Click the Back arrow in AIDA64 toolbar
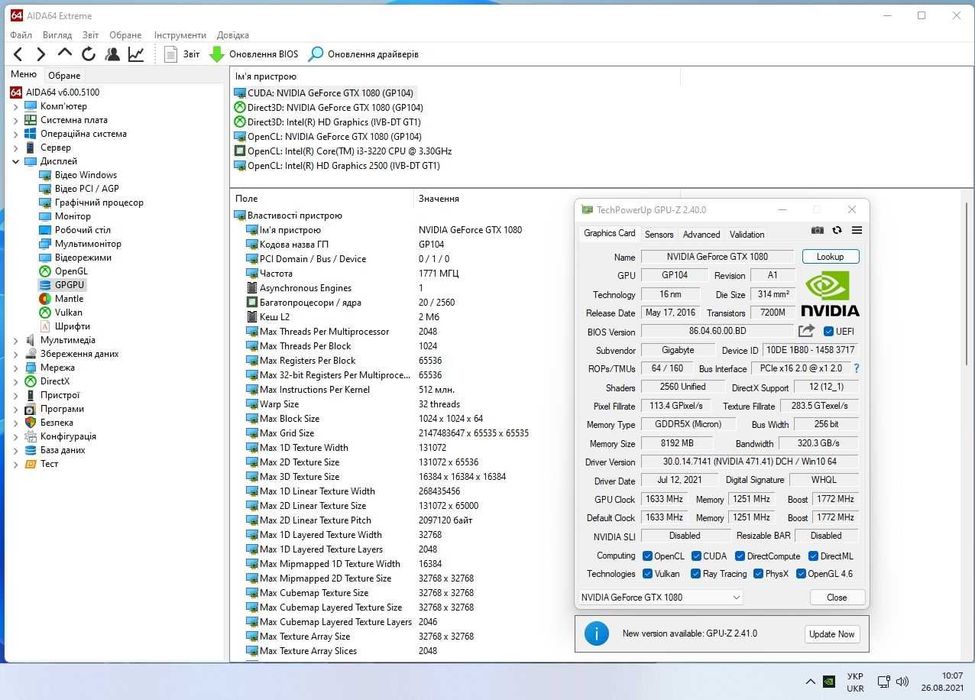975x700 pixels. click(x=18, y=54)
